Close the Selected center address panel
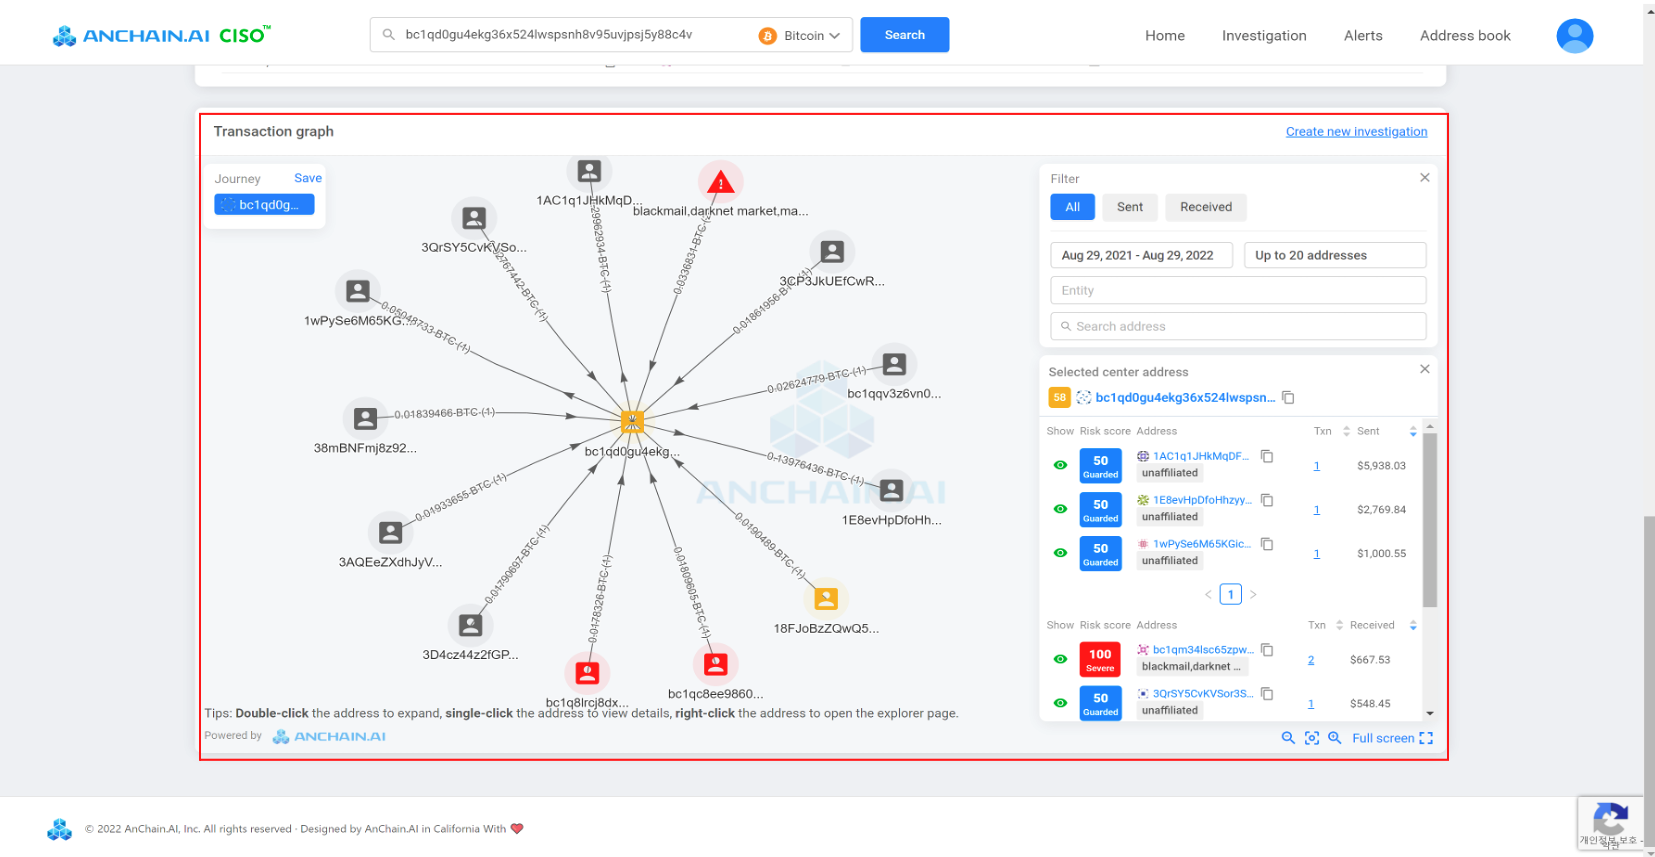The height and width of the screenshot is (857, 1655). tap(1425, 369)
